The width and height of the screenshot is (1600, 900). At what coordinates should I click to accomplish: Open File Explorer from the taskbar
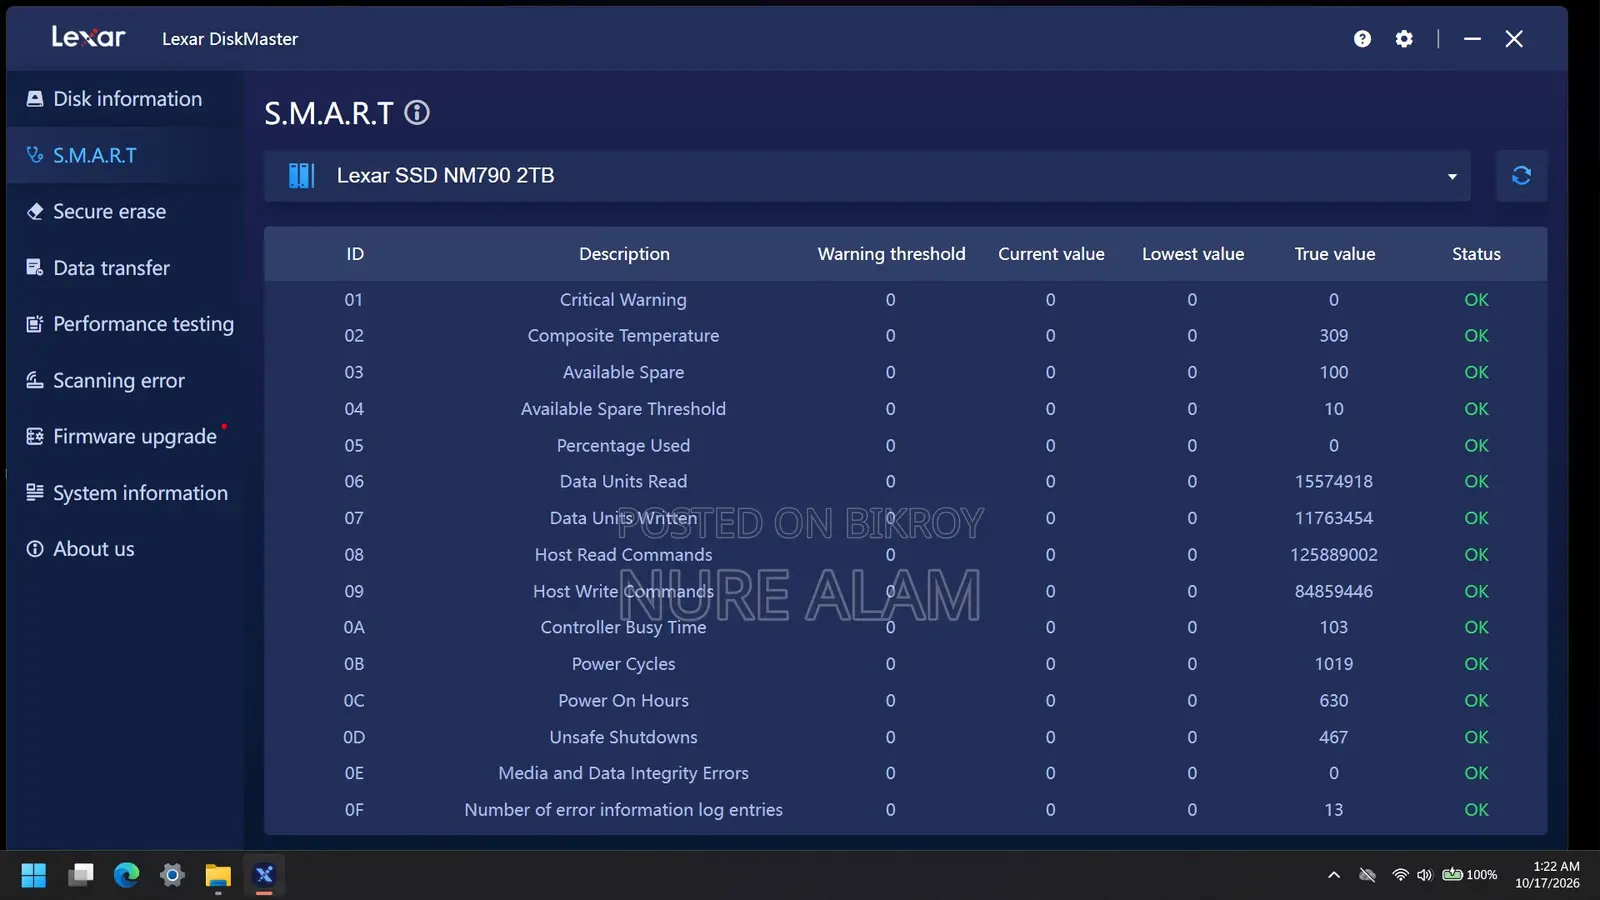point(218,875)
